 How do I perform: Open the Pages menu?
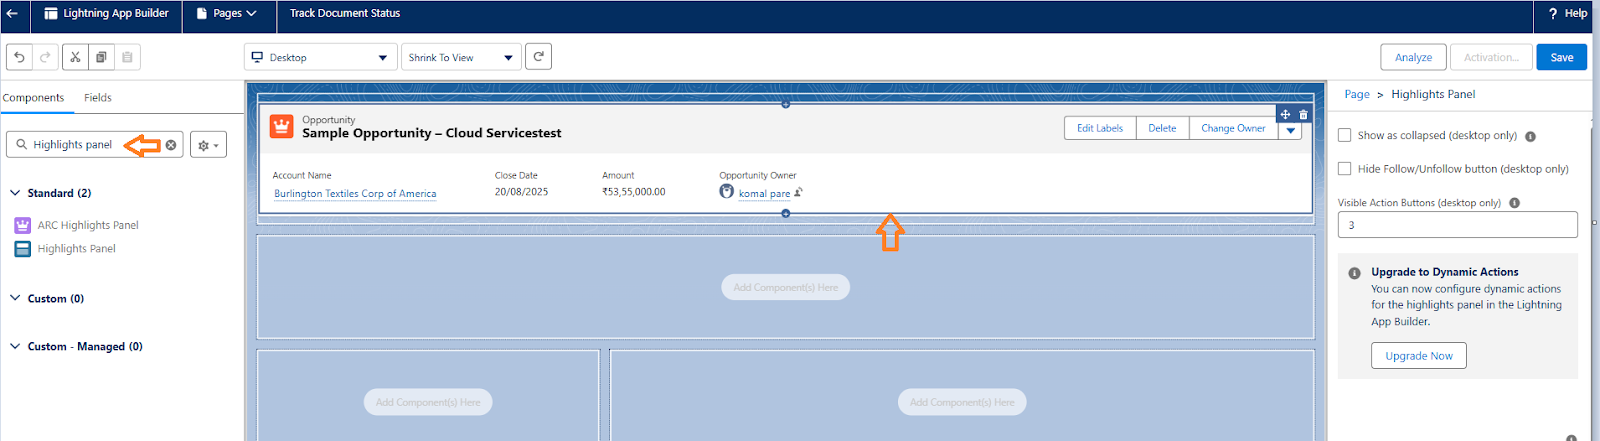click(227, 14)
